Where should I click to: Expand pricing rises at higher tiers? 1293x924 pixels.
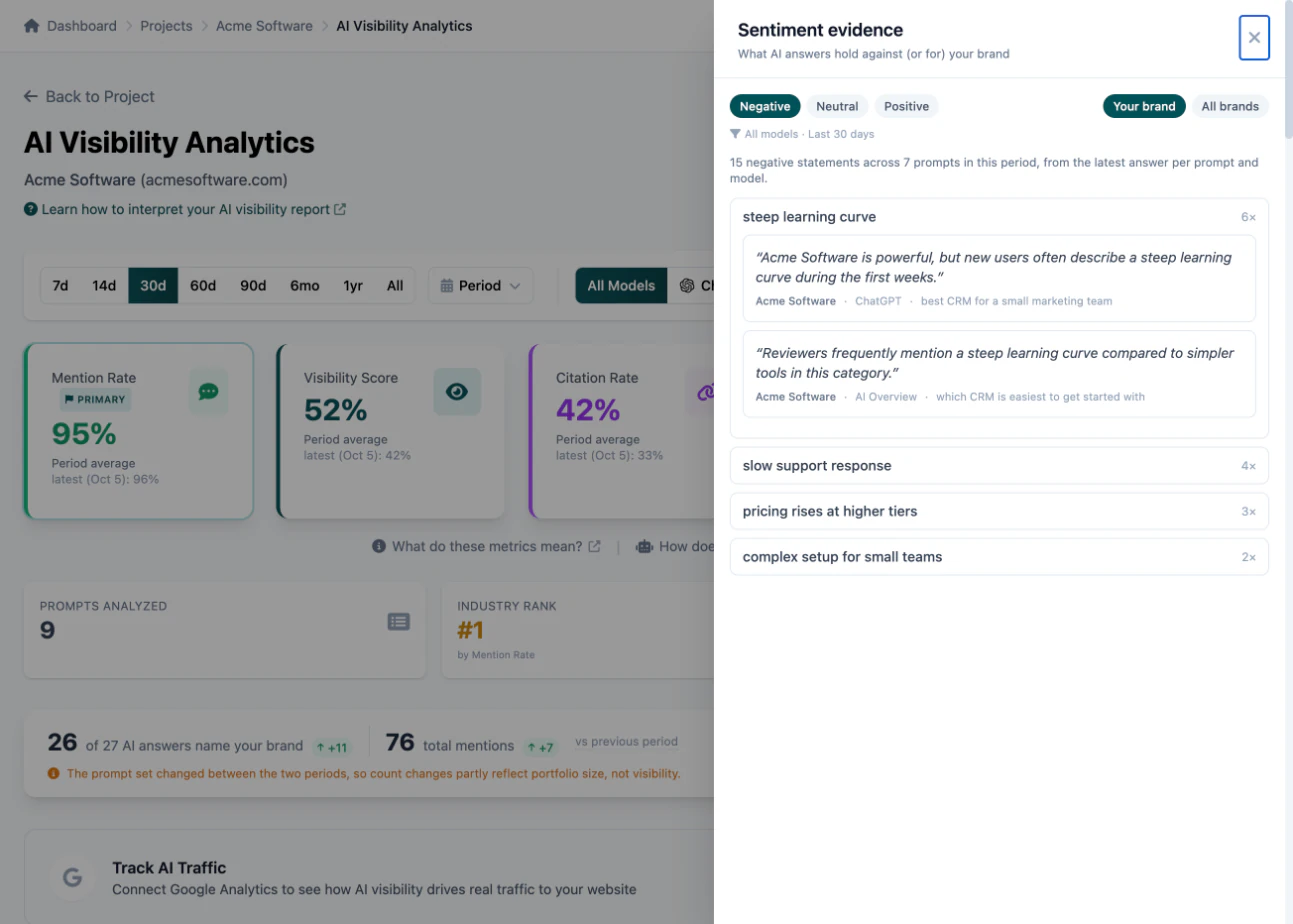(x=999, y=511)
